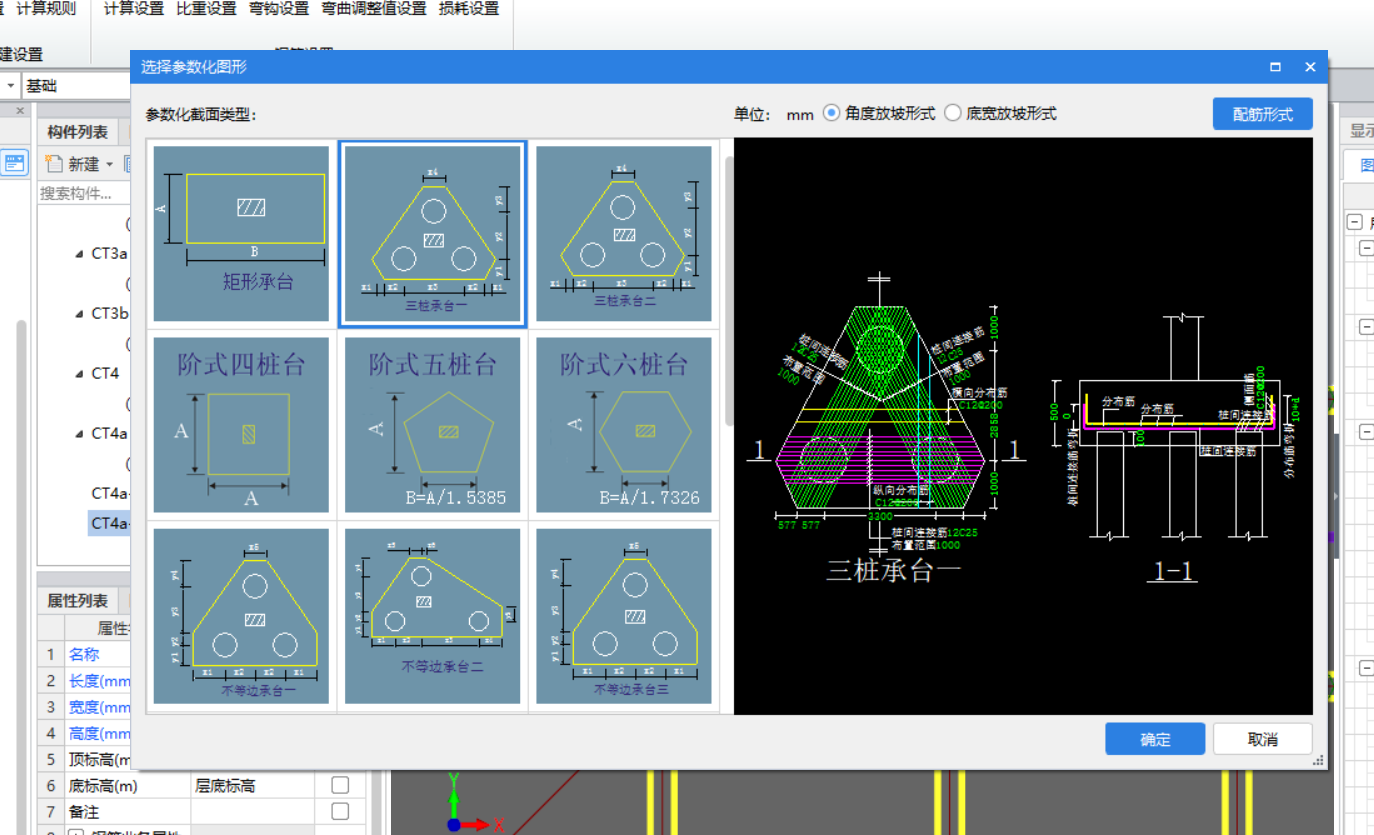The height and width of the screenshot is (835, 1374).
Task: Confirm with the 确定 button
Action: point(1155,739)
